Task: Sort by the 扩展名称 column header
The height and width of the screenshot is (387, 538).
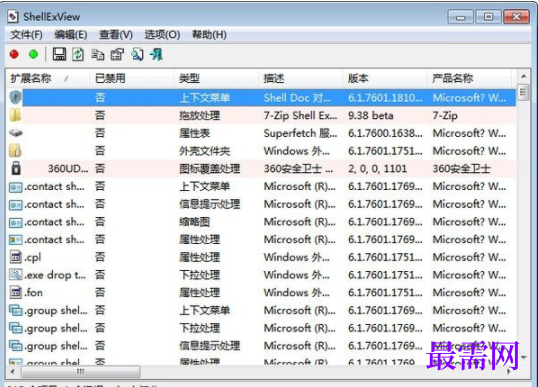Action: click(47, 78)
